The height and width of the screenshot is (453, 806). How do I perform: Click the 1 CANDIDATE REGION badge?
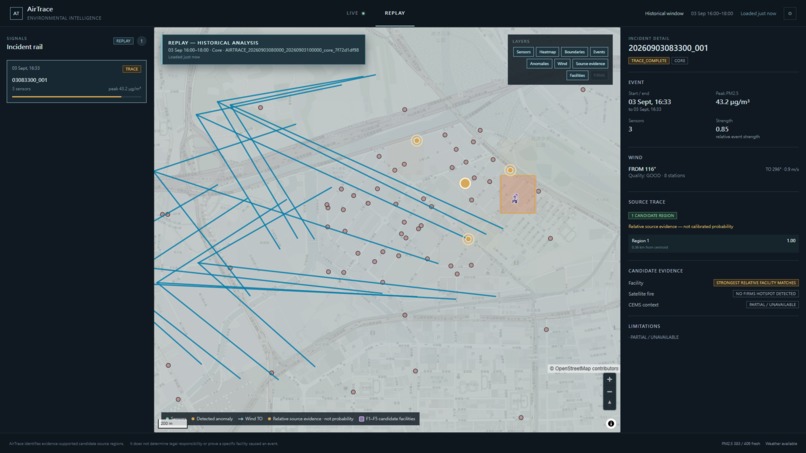tap(652, 215)
